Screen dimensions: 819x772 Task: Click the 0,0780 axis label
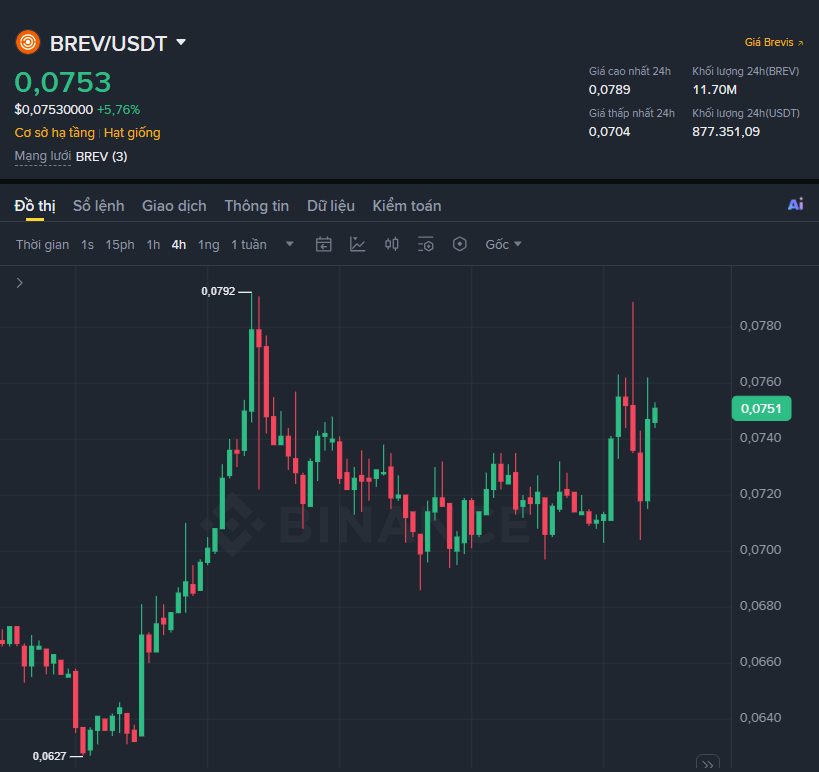click(x=760, y=326)
